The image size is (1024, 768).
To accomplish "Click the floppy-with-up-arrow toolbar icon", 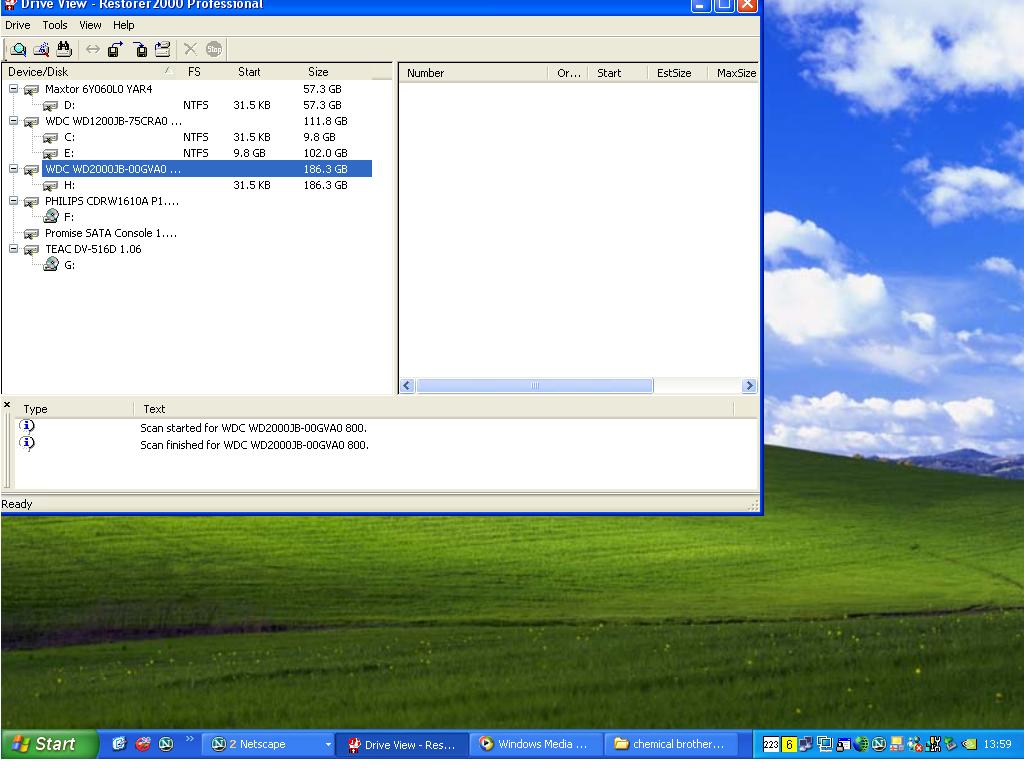I will click(x=116, y=49).
